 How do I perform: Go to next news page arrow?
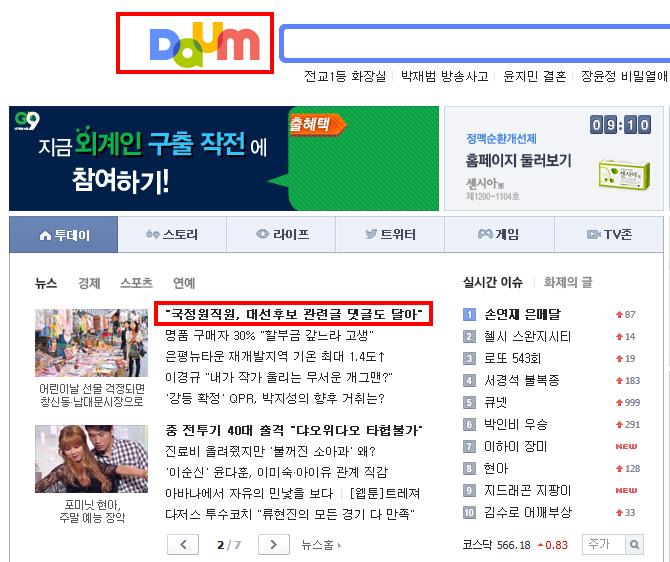tap(274, 544)
